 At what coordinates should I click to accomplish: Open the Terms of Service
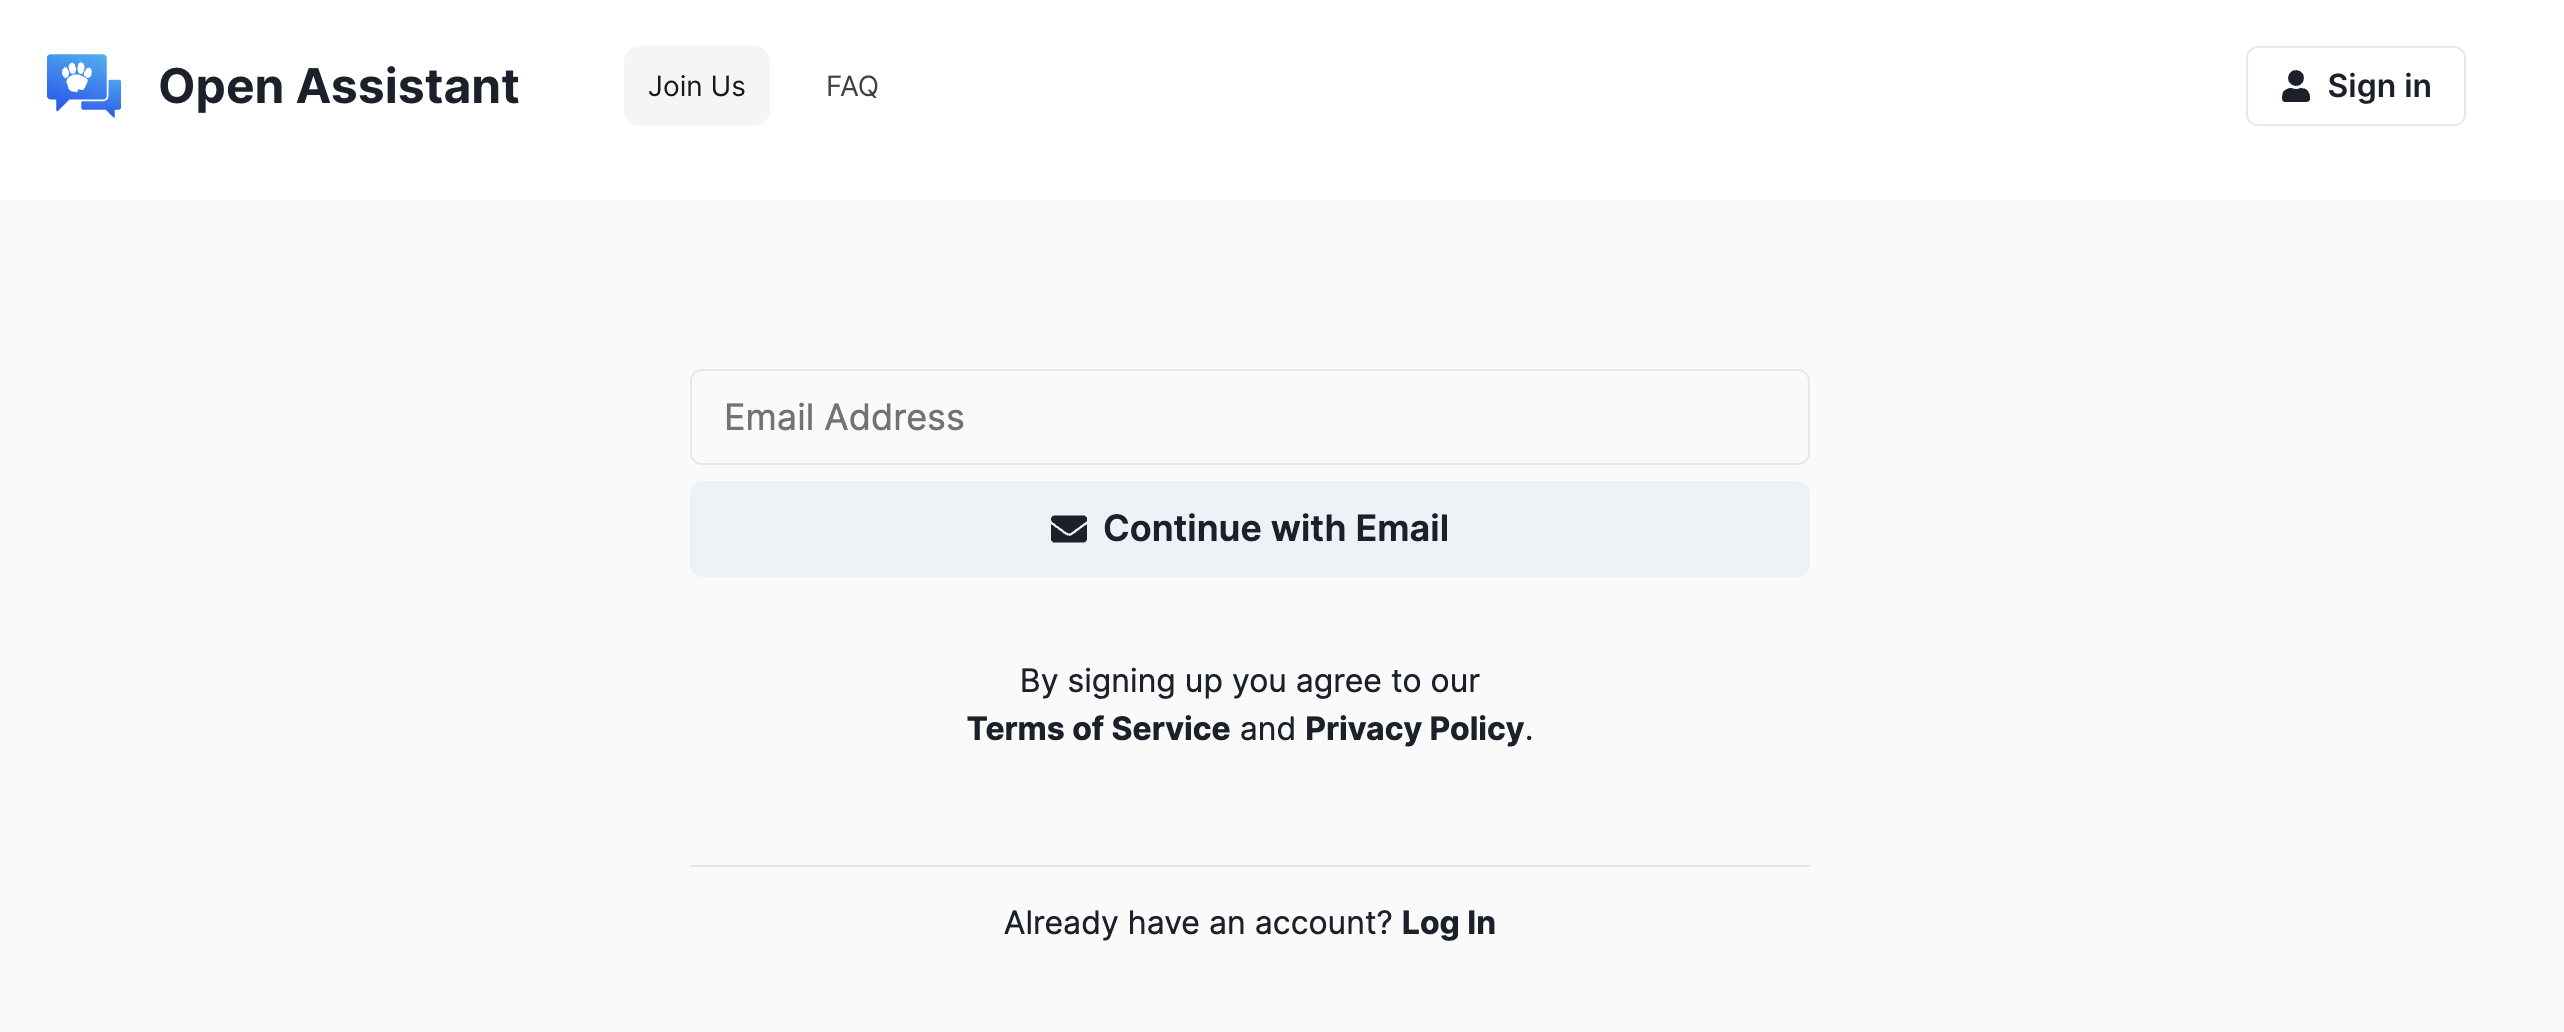1098,728
